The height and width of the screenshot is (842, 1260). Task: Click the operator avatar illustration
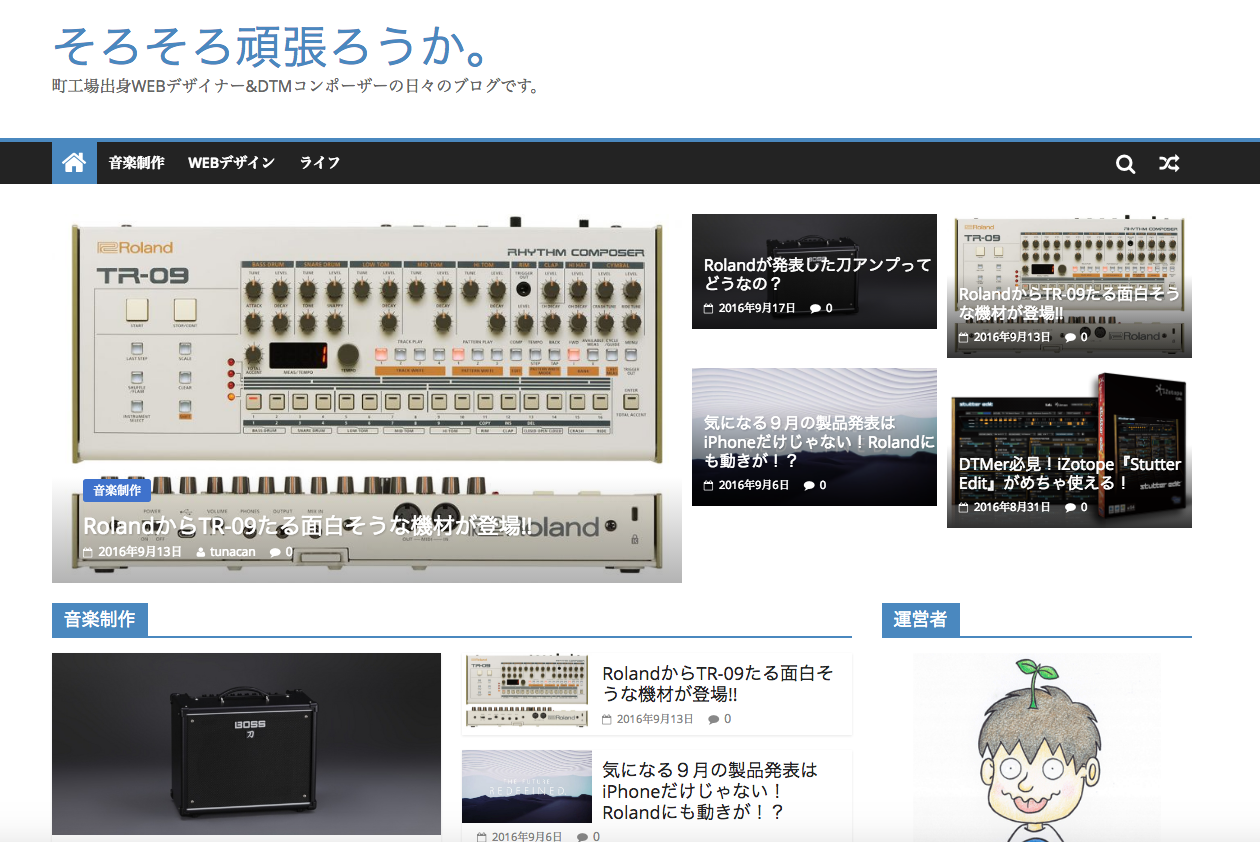click(x=1037, y=748)
